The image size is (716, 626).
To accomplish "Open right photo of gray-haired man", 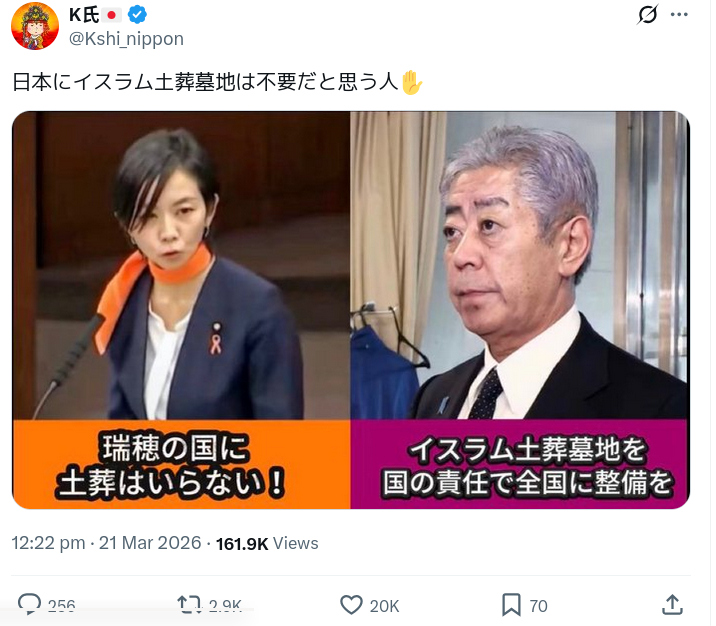I will coord(520,265).
